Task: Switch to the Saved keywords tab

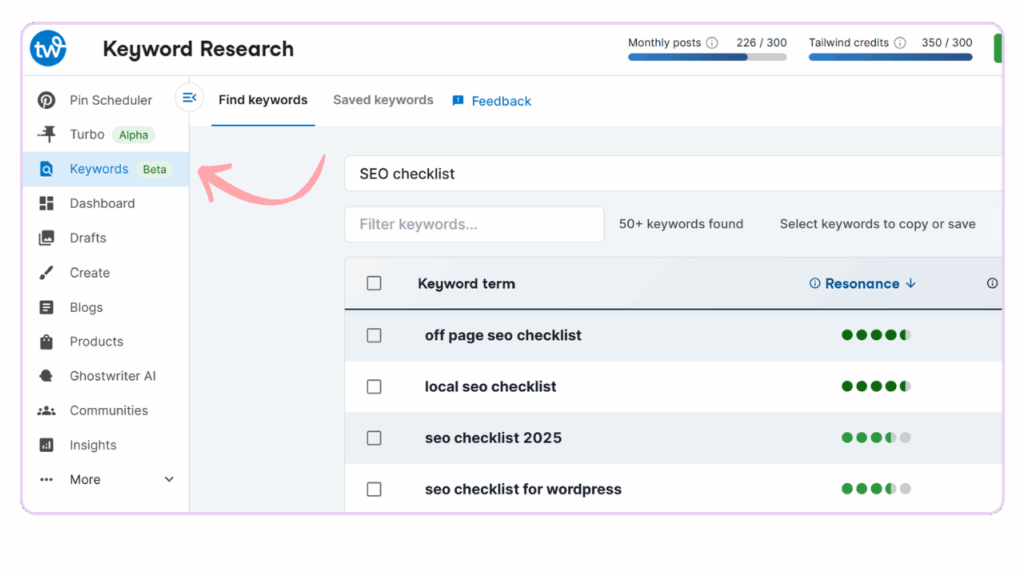Action: pyautogui.click(x=382, y=100)
